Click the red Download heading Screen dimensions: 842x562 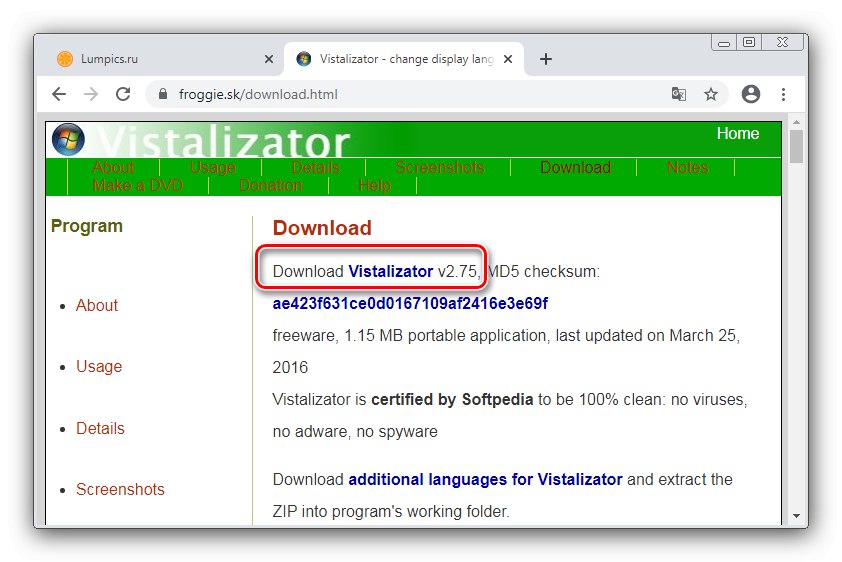tap(322, 228)
